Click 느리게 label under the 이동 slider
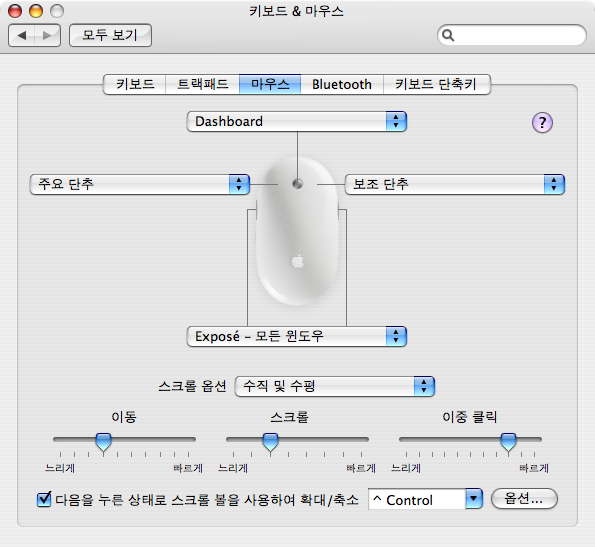The height and width of the screenshot is (547, 595). [60, 468]
